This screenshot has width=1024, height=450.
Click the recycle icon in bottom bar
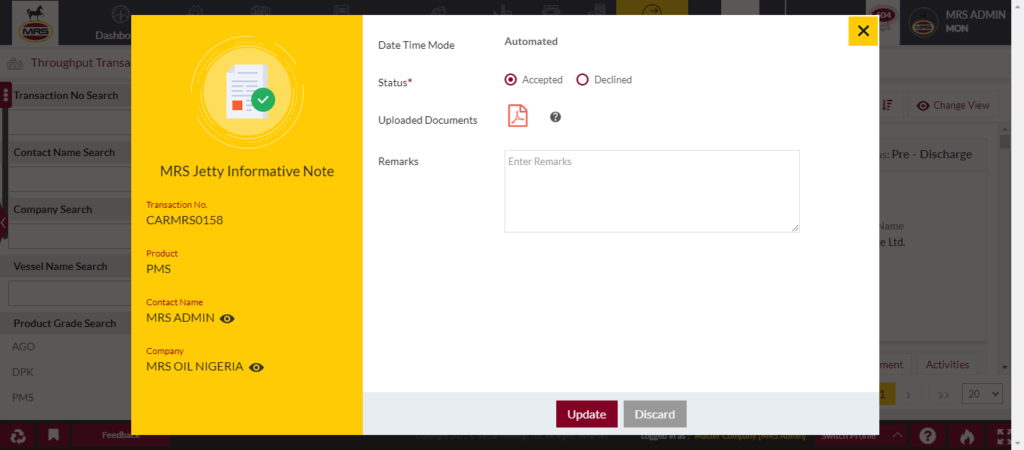tap(17, 435)
